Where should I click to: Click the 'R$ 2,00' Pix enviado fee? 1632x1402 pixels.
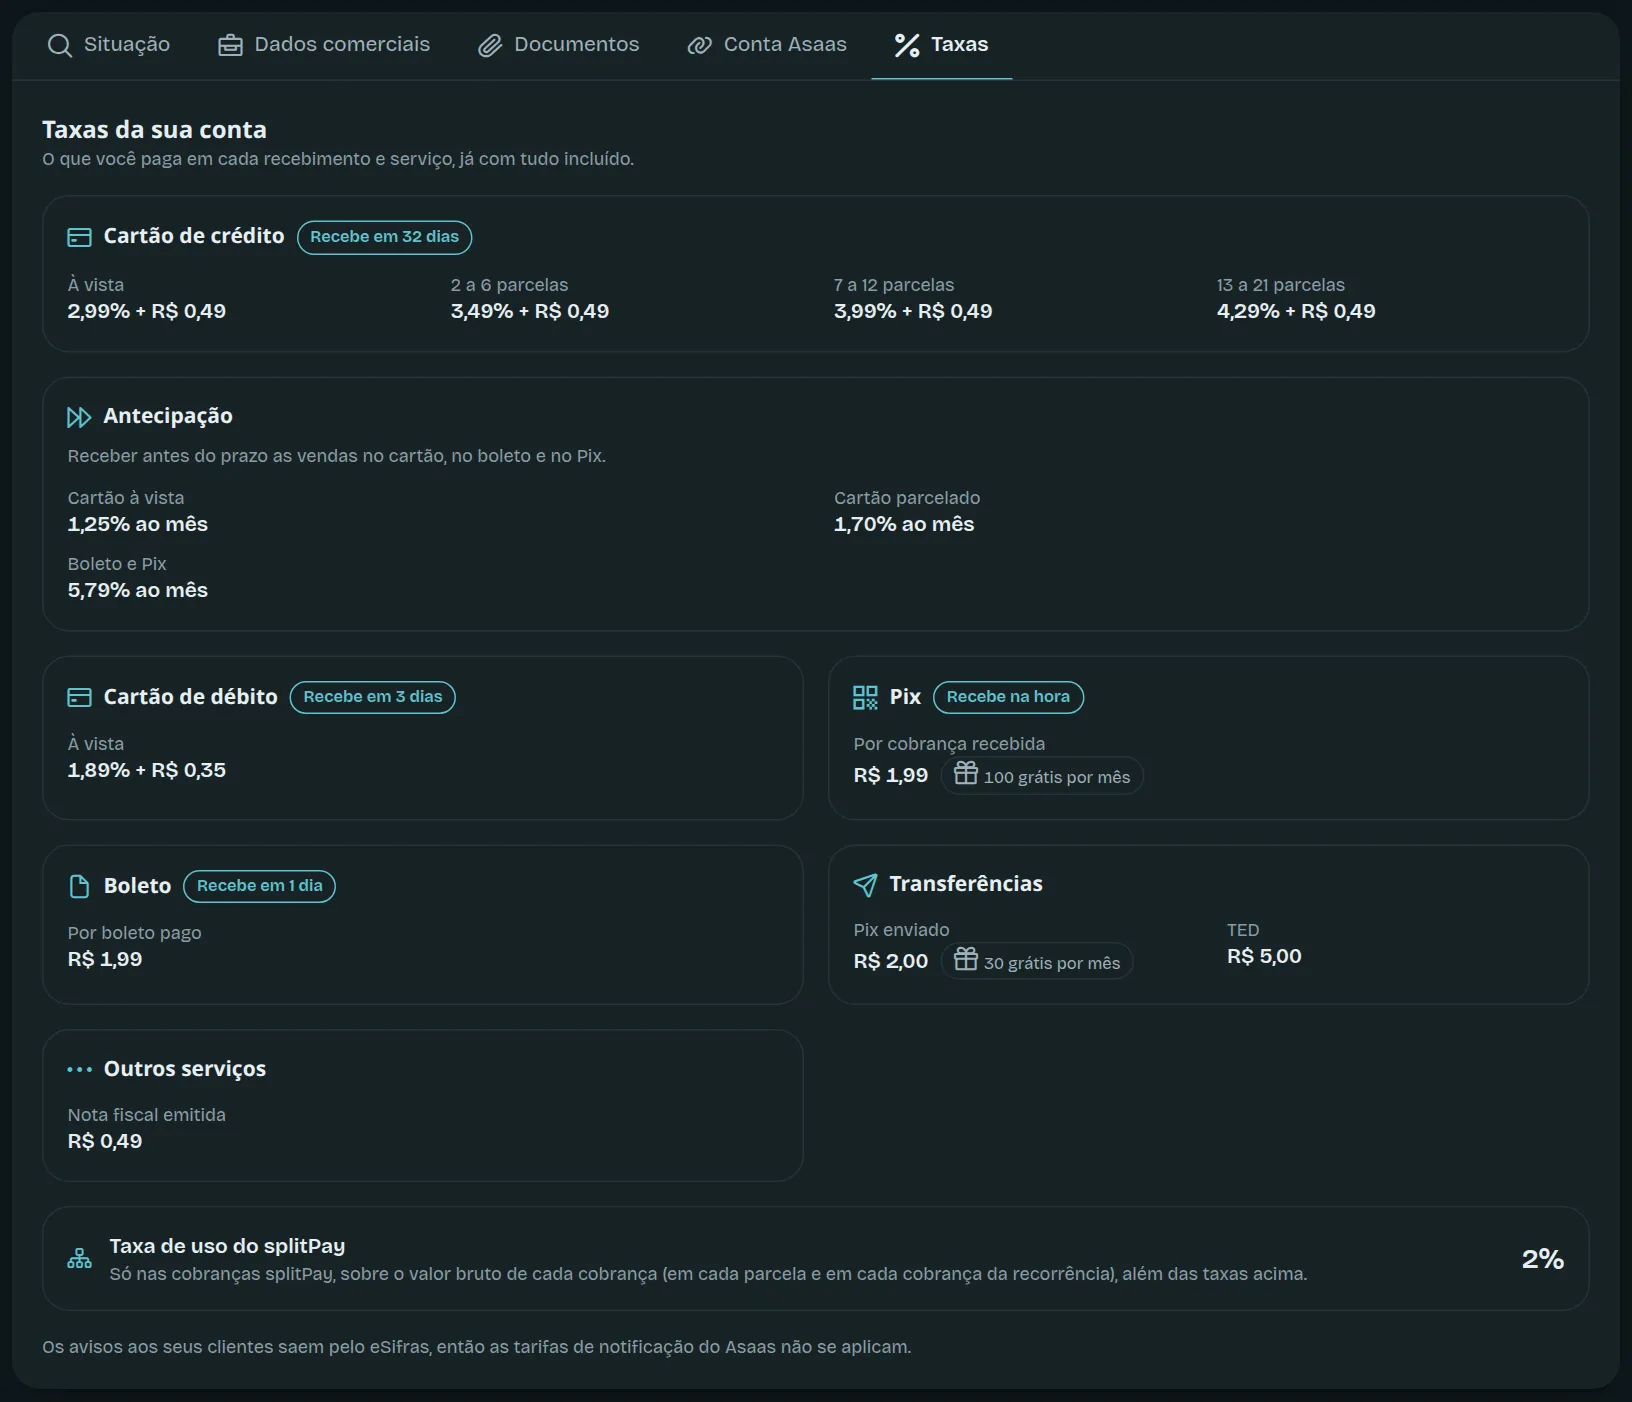click(x=891, y=961)
